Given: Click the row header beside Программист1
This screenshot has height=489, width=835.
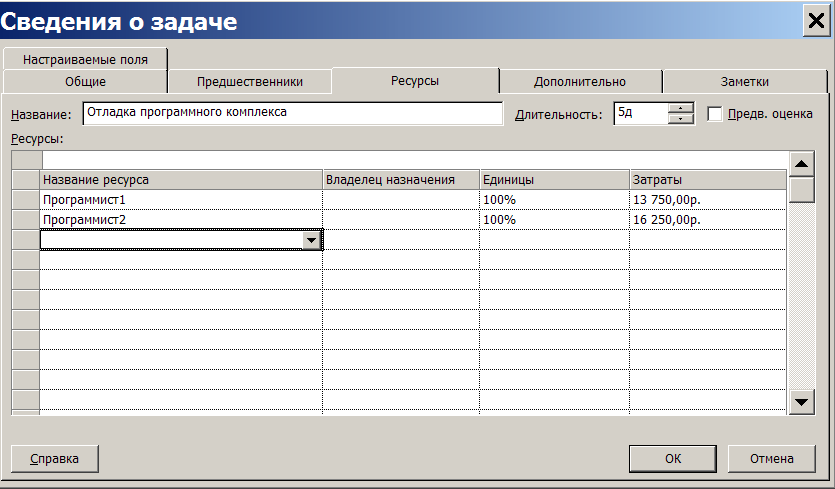Looking at the screenshot, I should click(26, 200).
